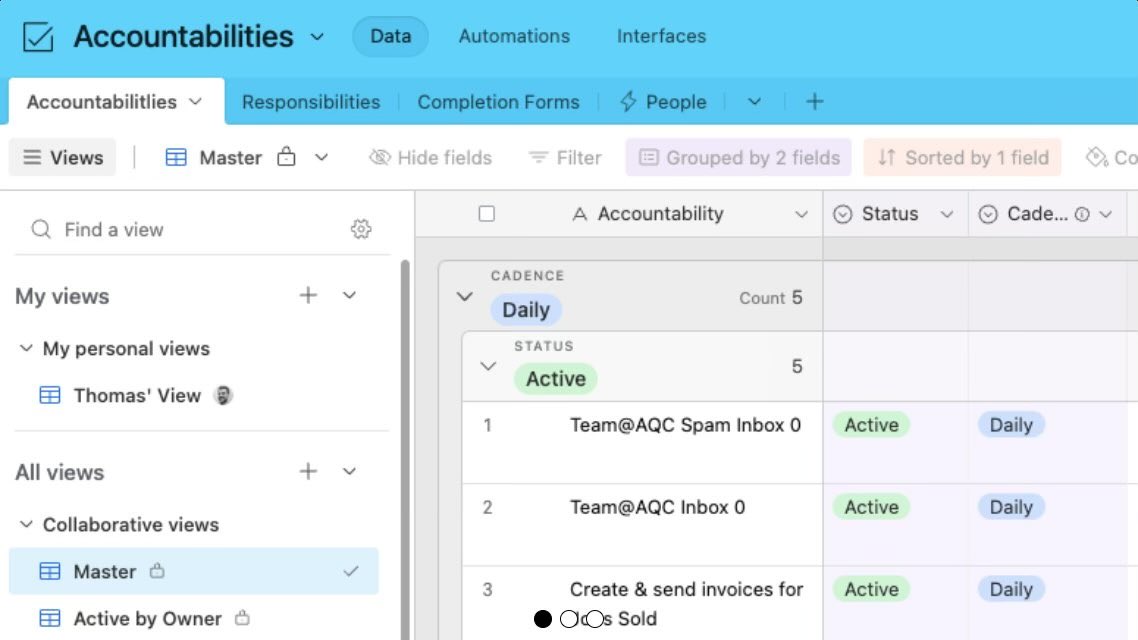Click Active status in Spam Inbox row
This screenshot has height=640, width=1138.
(x=871, y=425)
